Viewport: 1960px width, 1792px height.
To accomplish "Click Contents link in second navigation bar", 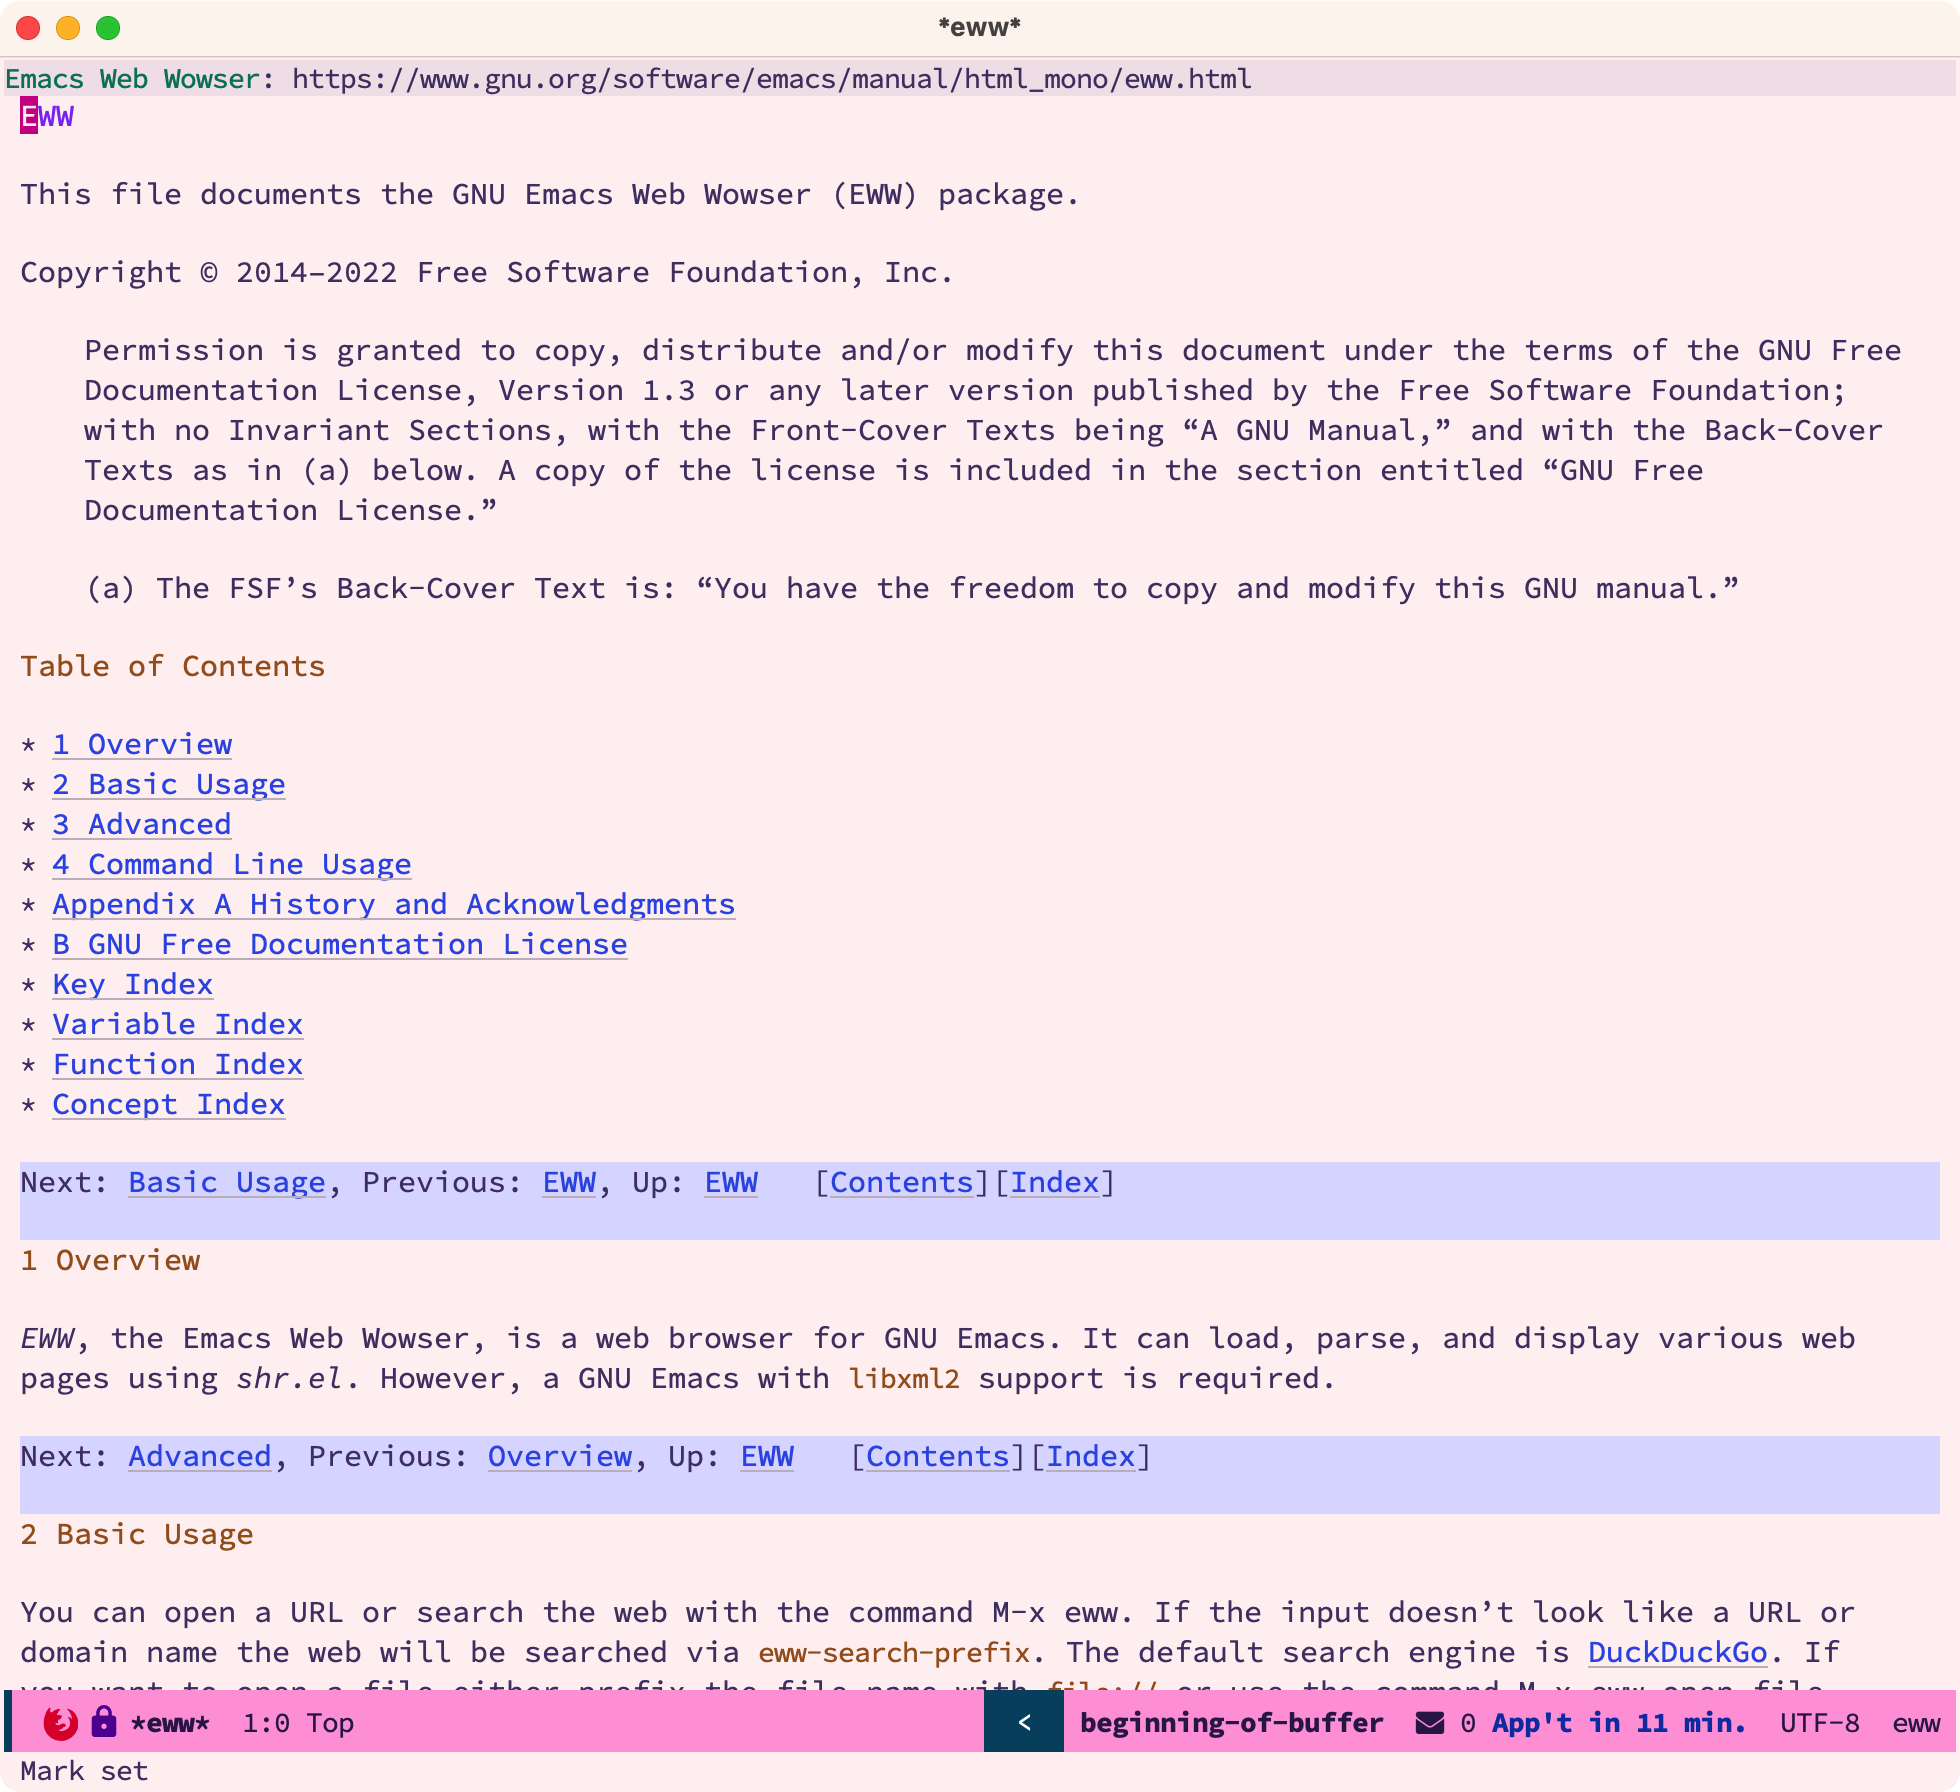I will click(938, 1456).
